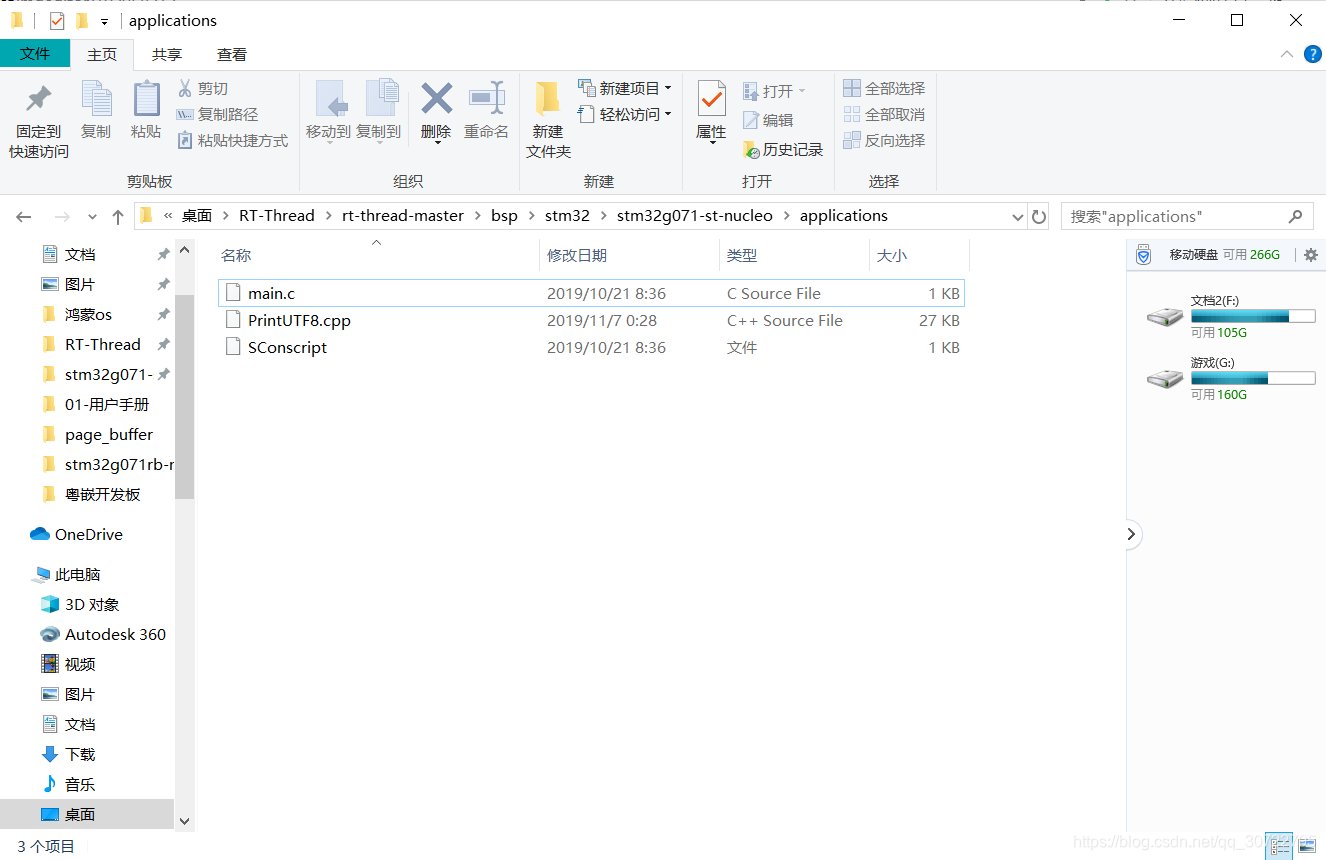Click Select none (全部取消)
Image resolution: width=1326 pixels, height=860 pixels.
point(884,114)
